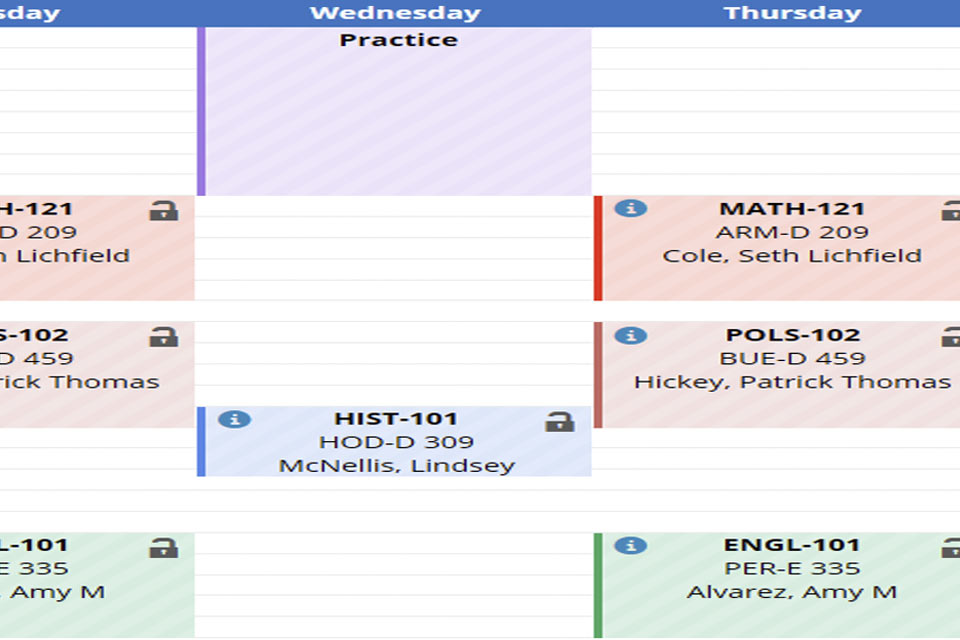Click lock icon on Thursday POLS-102 block

[951, 337]
